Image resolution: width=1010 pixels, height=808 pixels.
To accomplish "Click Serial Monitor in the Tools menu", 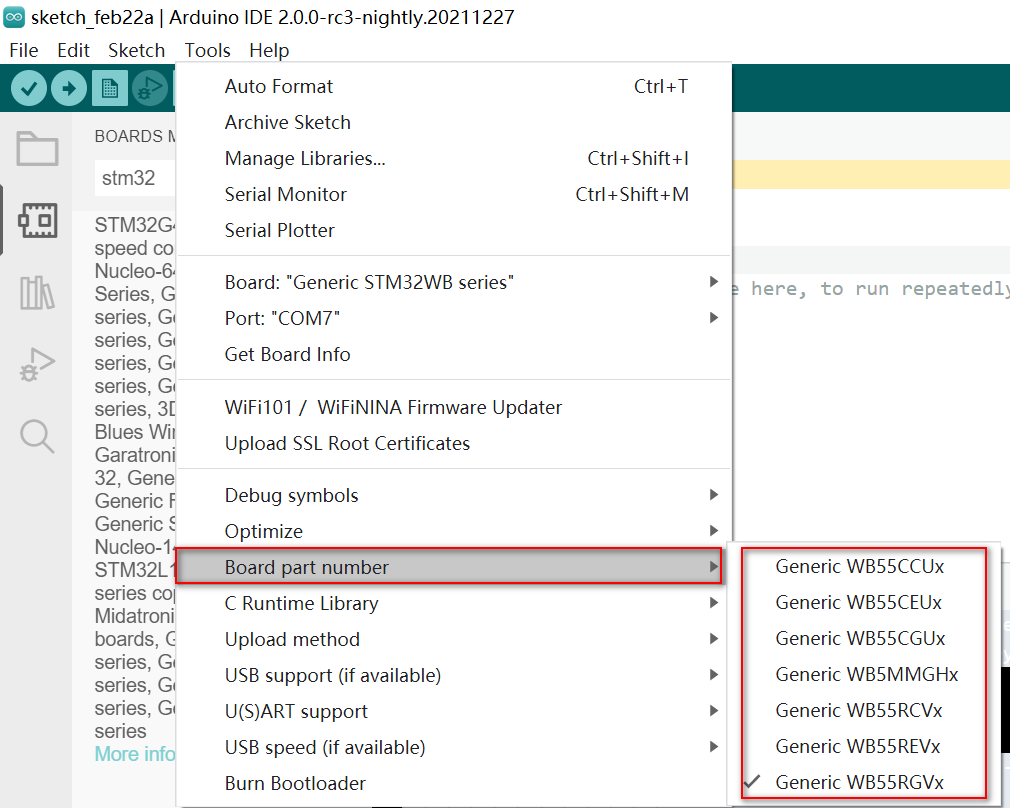I will (x=285, y=194).
